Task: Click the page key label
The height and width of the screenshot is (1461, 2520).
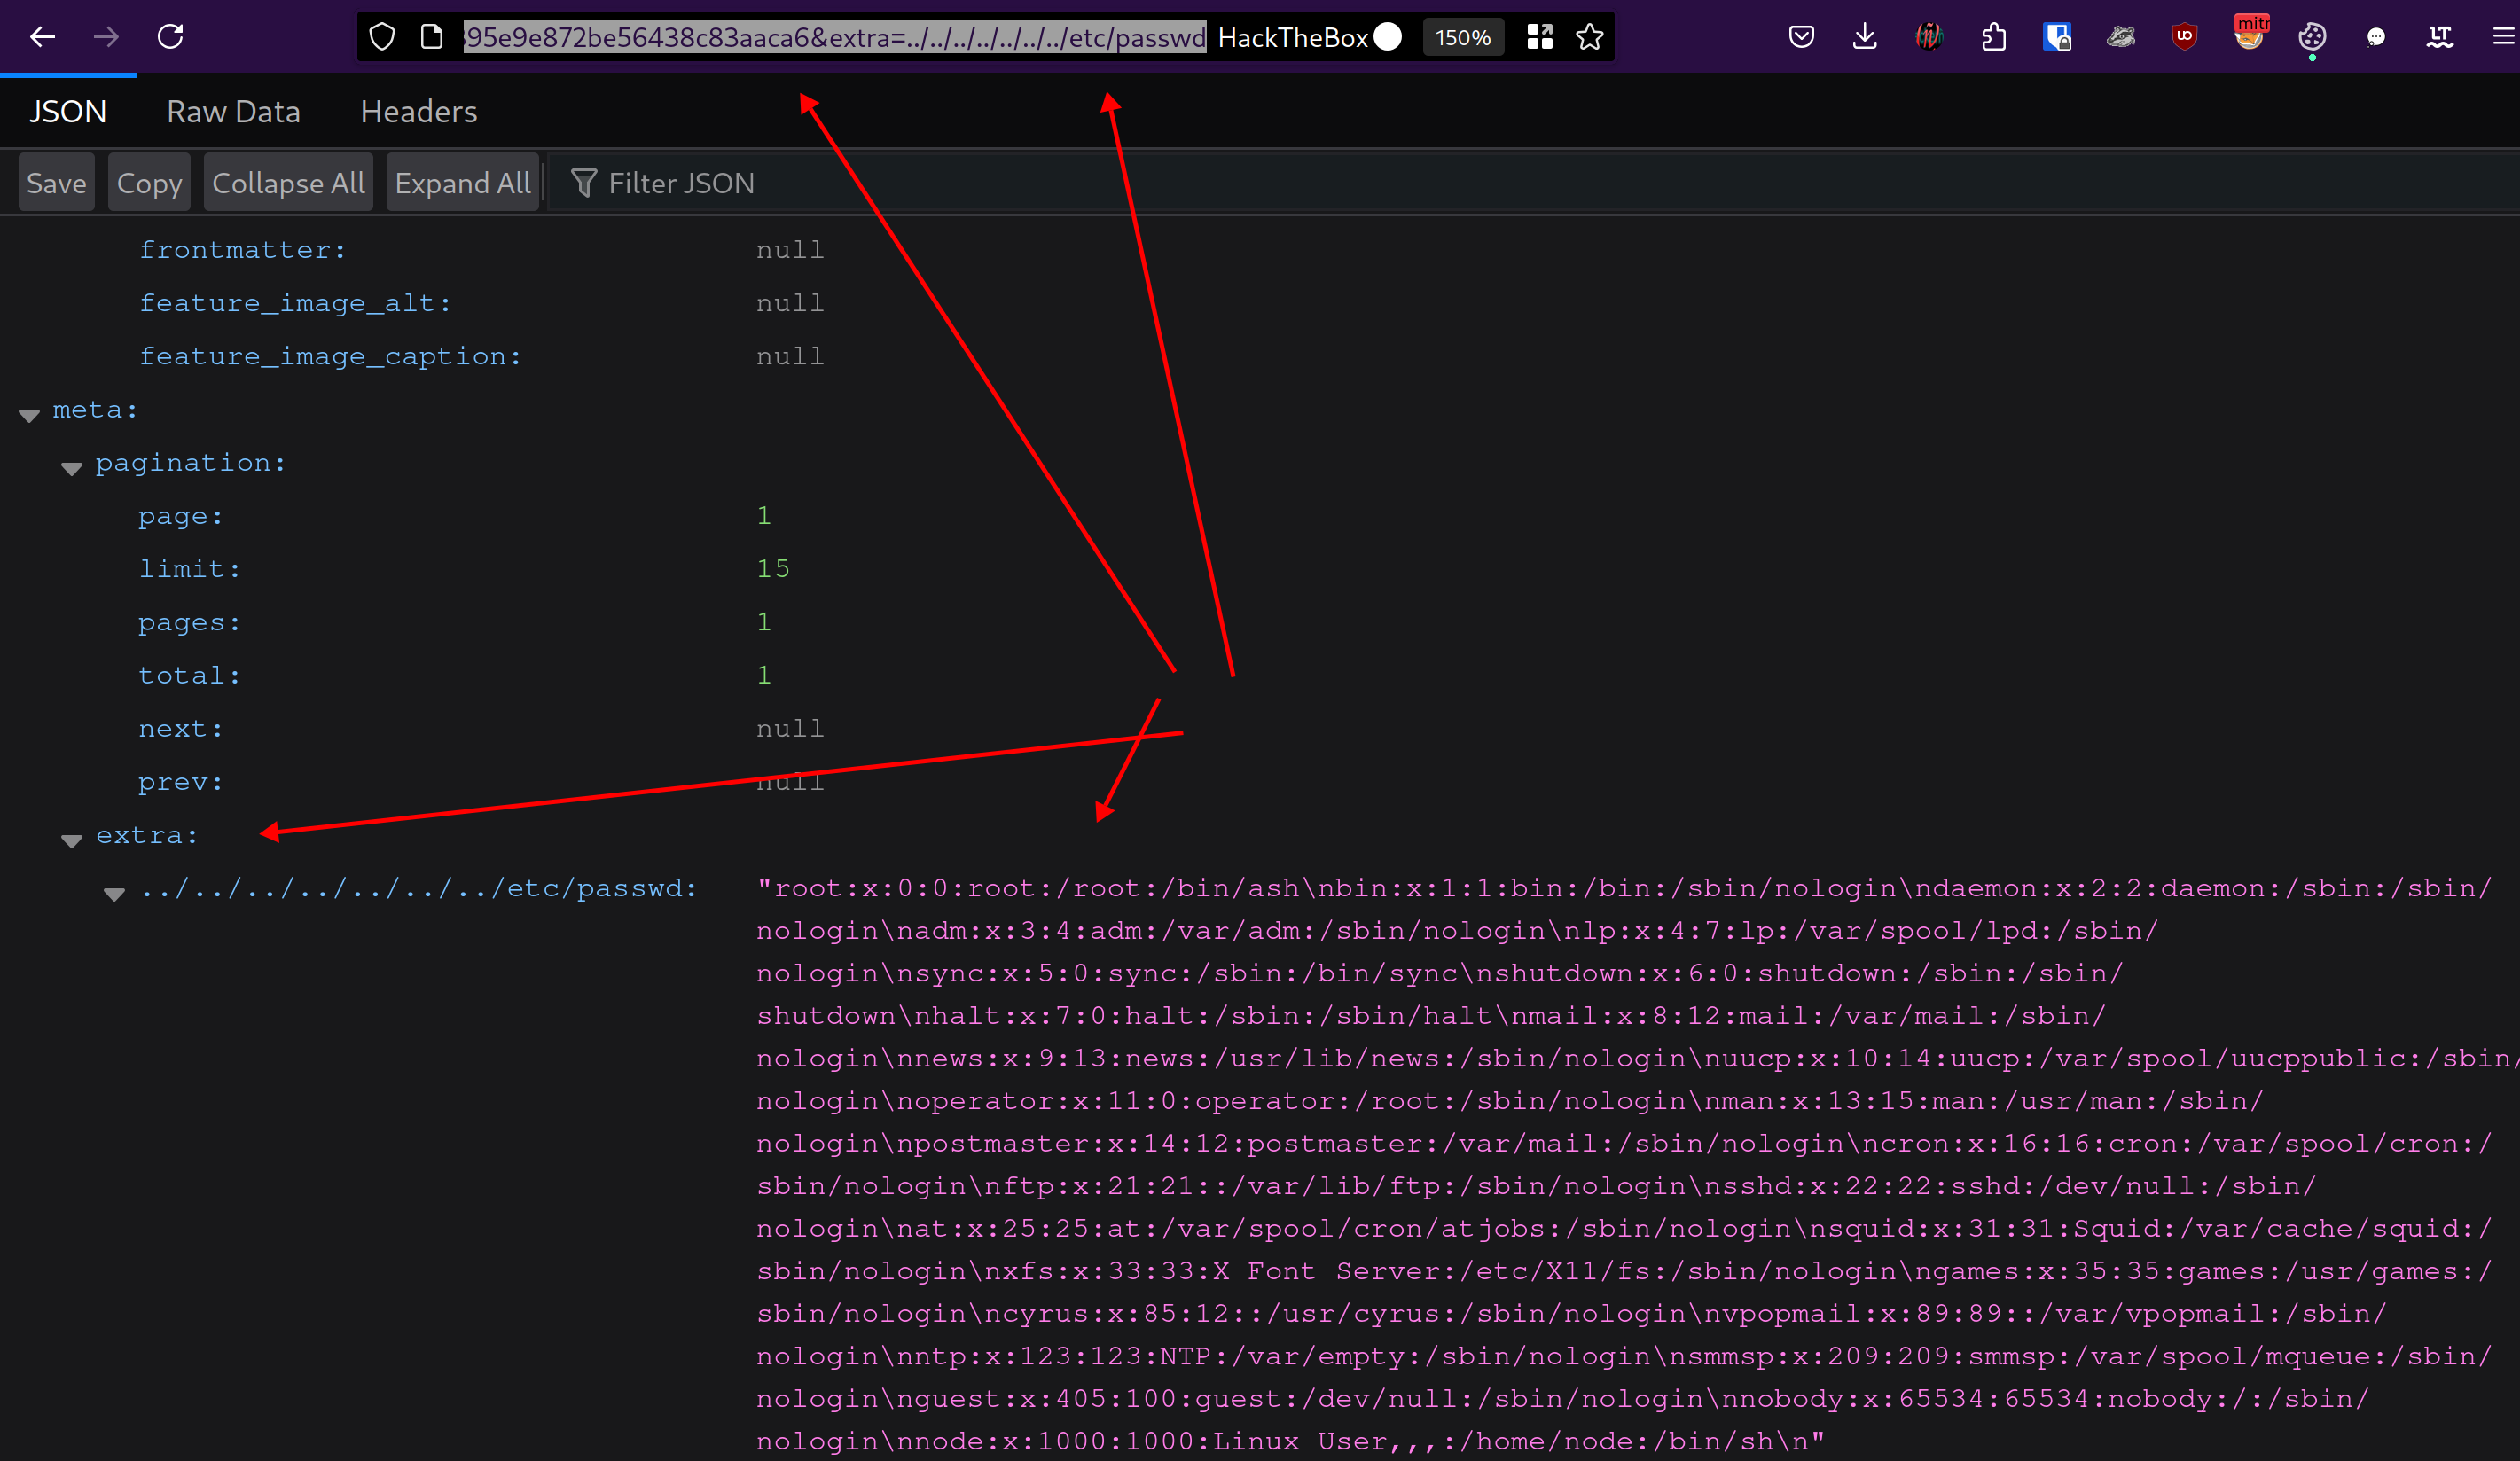Action: [x=180, y=516]
